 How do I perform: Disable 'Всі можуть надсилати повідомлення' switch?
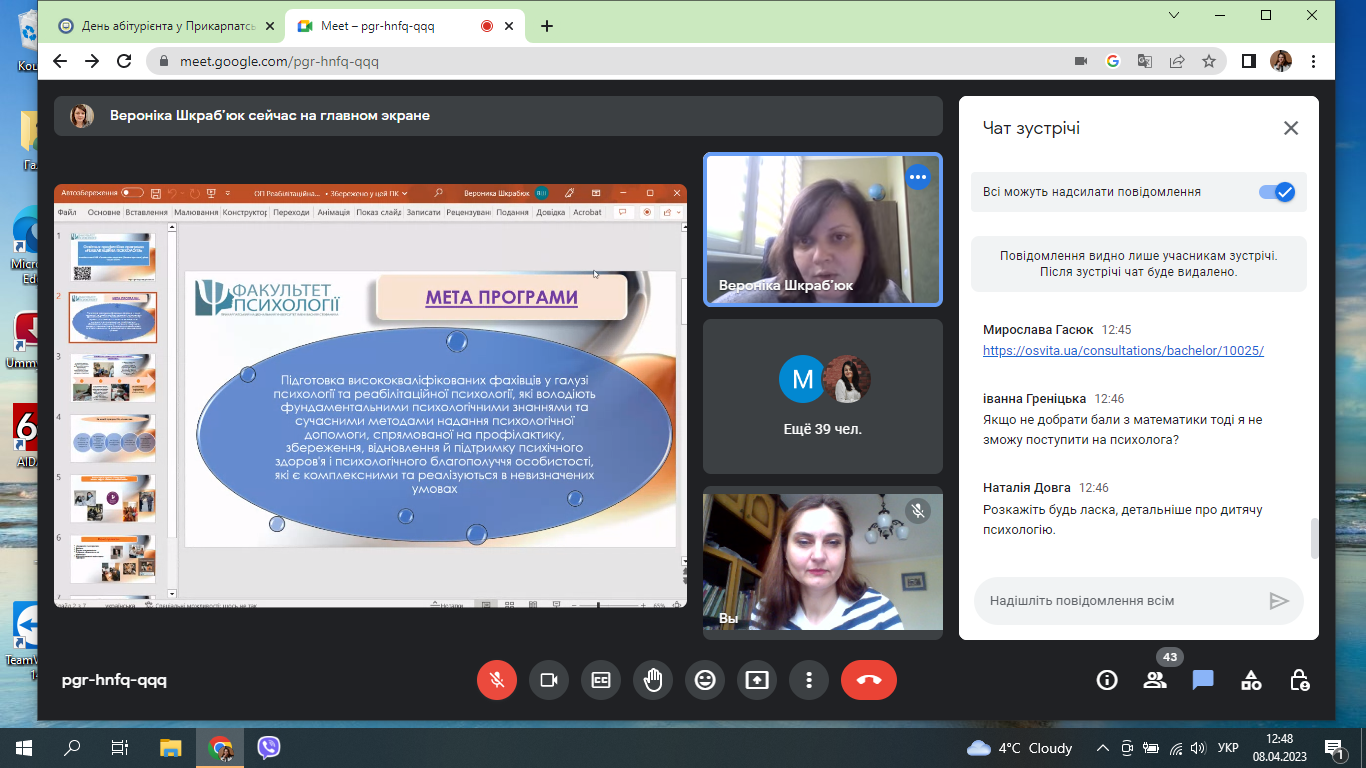pyautogui.click(x=1276, y=192)
